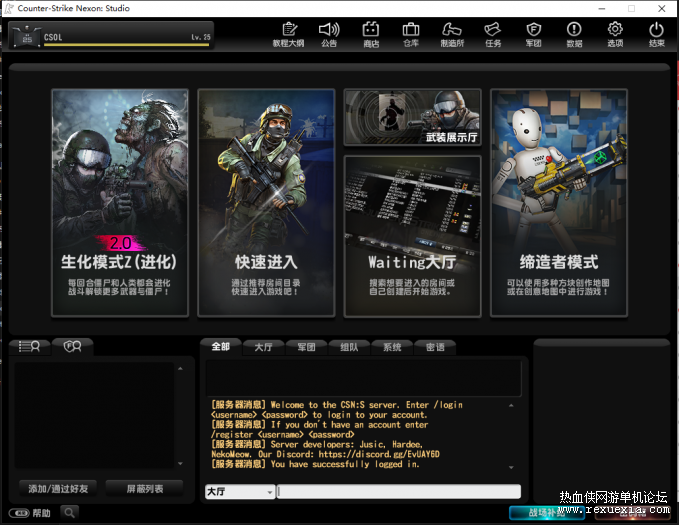The width and height of the screenshot is (679, 525).
Task: Close the Counter-Strike Nexon: Studio window
Action: click(x=662, y=8)
